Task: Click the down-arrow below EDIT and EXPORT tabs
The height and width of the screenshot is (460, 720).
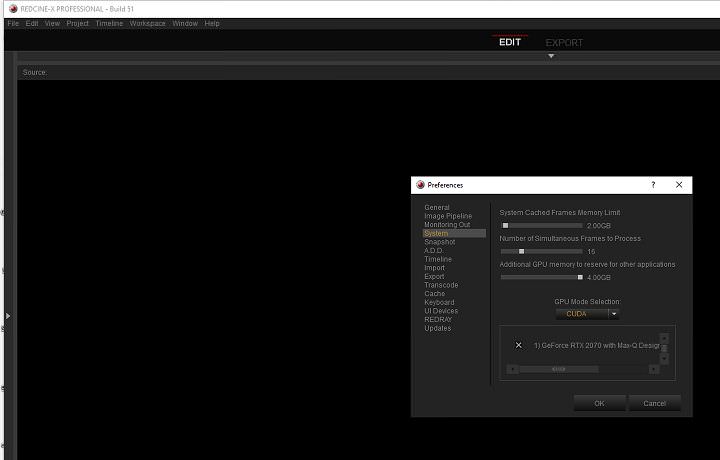Action: (x=551, y=56)
